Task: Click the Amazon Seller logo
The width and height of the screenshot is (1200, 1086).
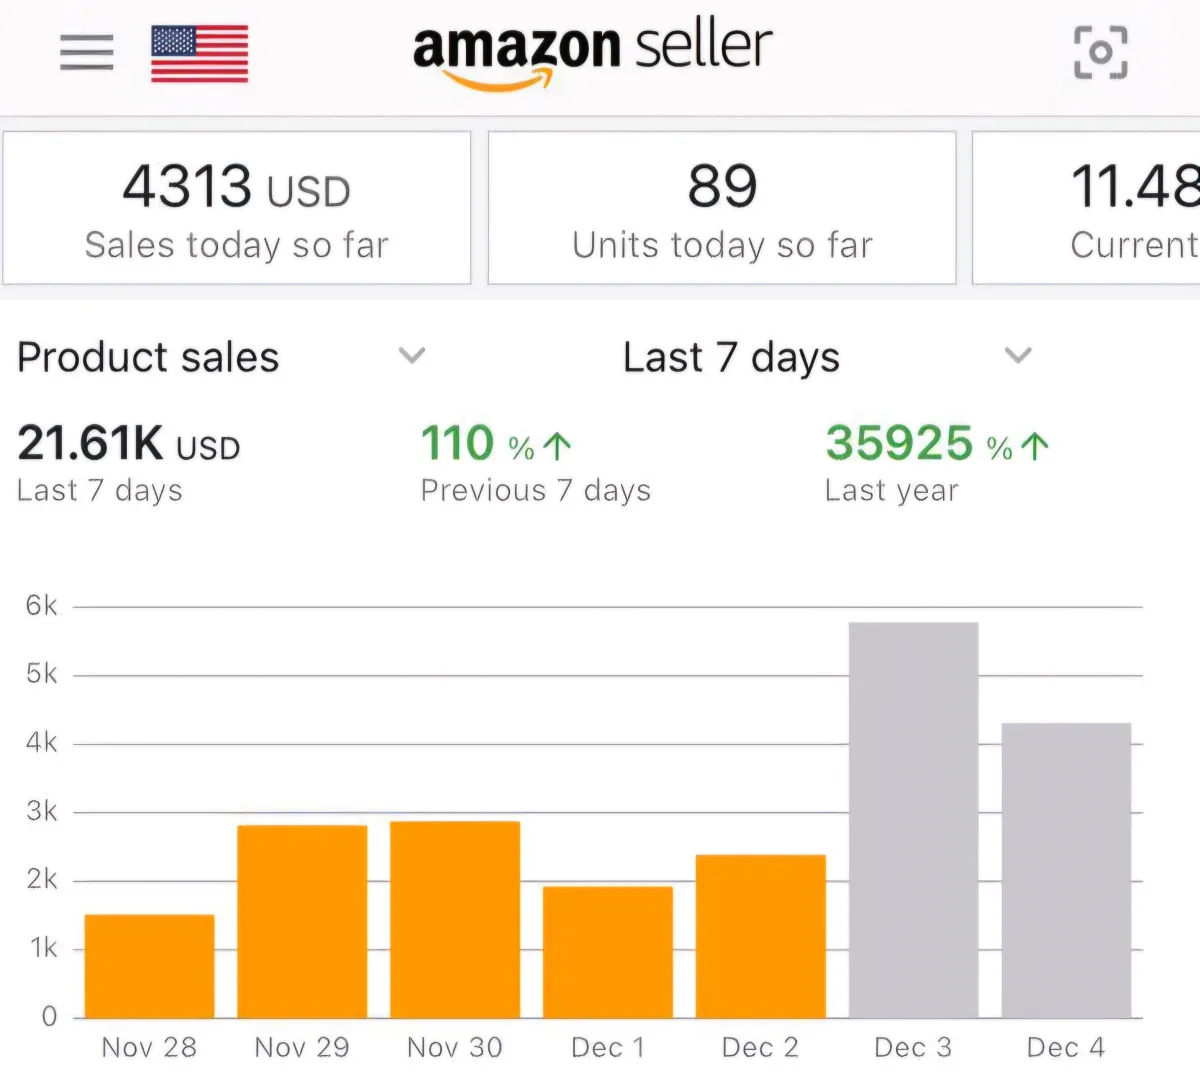Action: click(592, 52)
